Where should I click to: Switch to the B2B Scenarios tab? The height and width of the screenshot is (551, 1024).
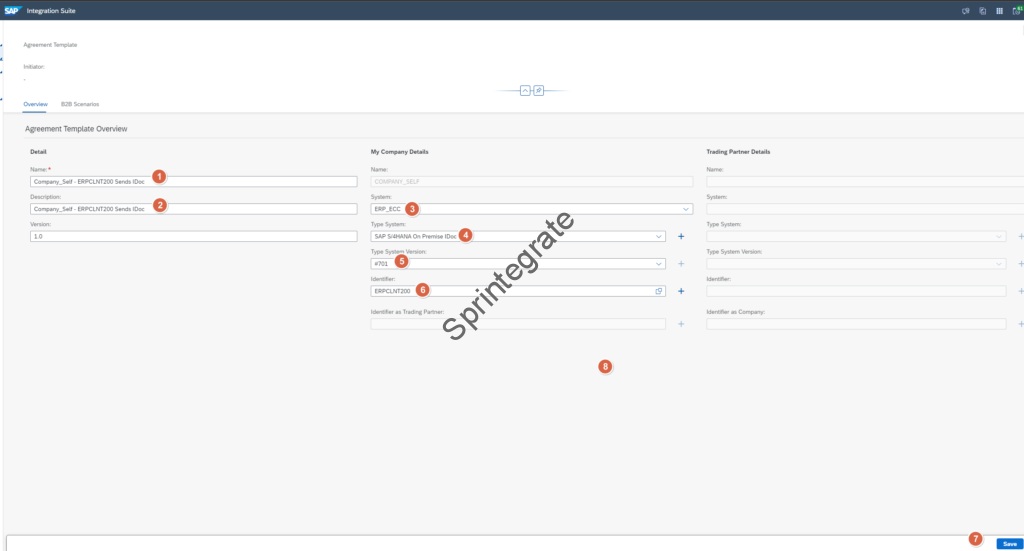point(80,104)
